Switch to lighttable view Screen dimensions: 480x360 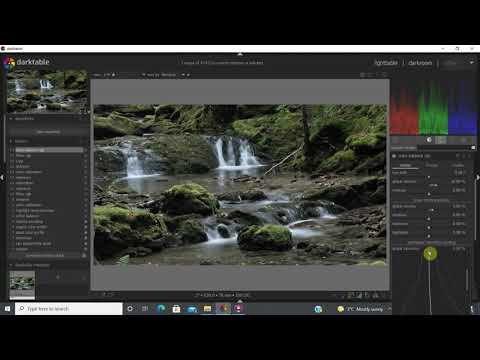(x=386, y=63)
